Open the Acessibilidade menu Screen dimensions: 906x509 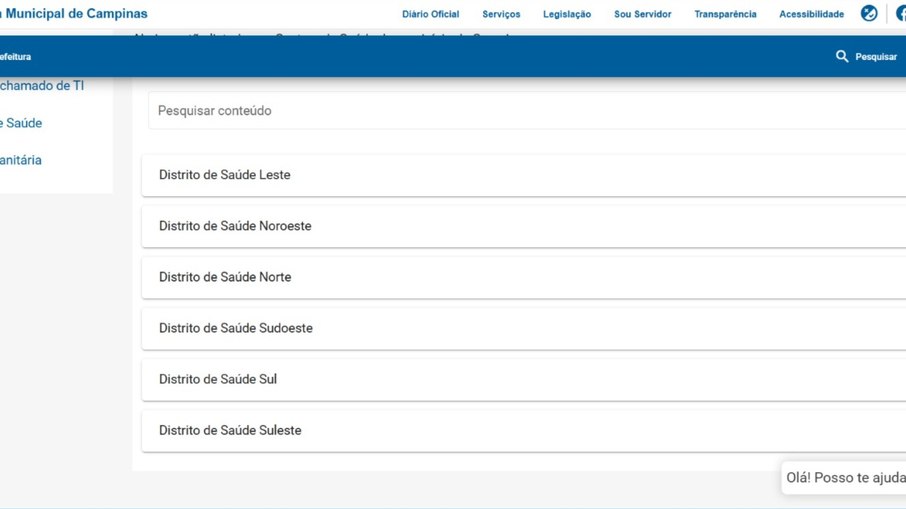(x=811, y=14)
